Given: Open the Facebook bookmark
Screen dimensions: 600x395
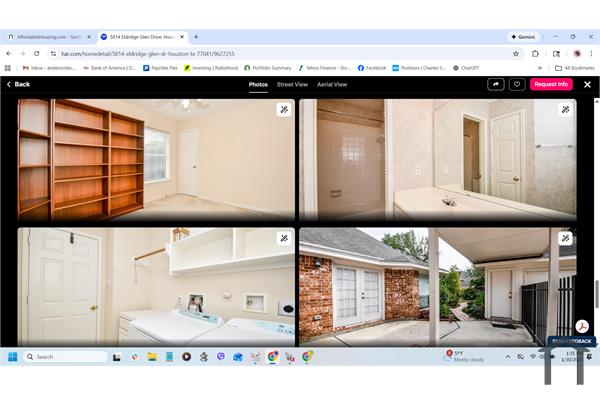Looking at the screenshot, I should click(372, 68).
